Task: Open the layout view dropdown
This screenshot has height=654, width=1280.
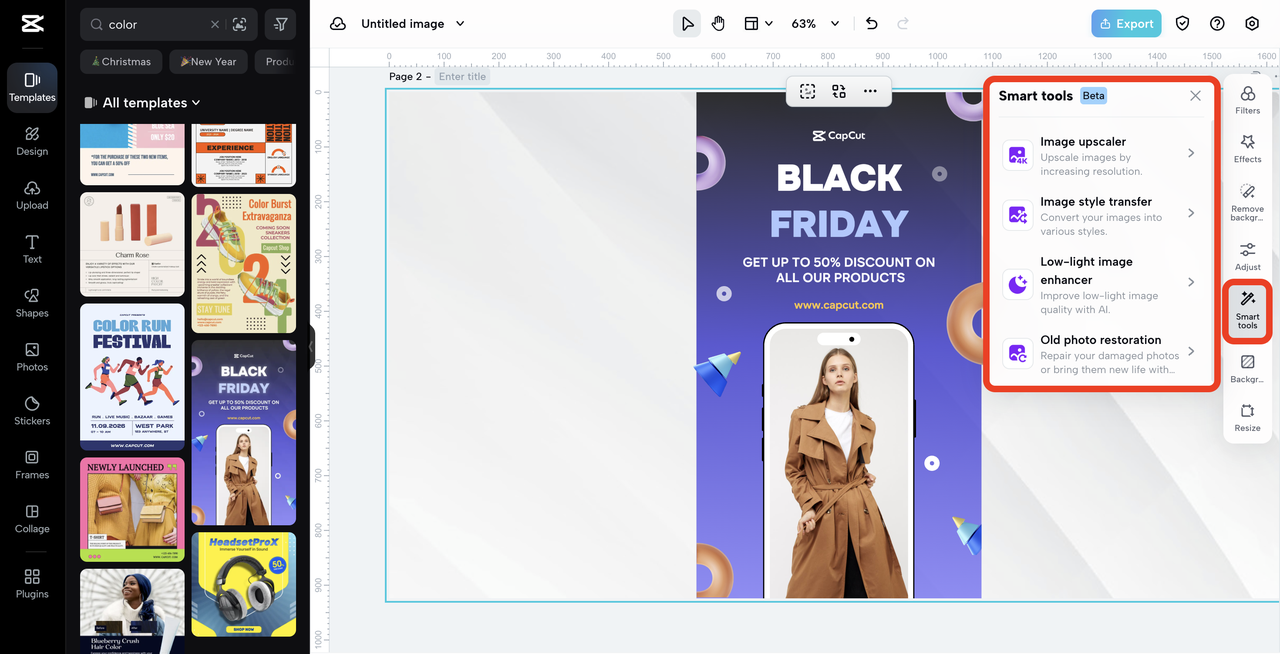Action: pos(758,24)
